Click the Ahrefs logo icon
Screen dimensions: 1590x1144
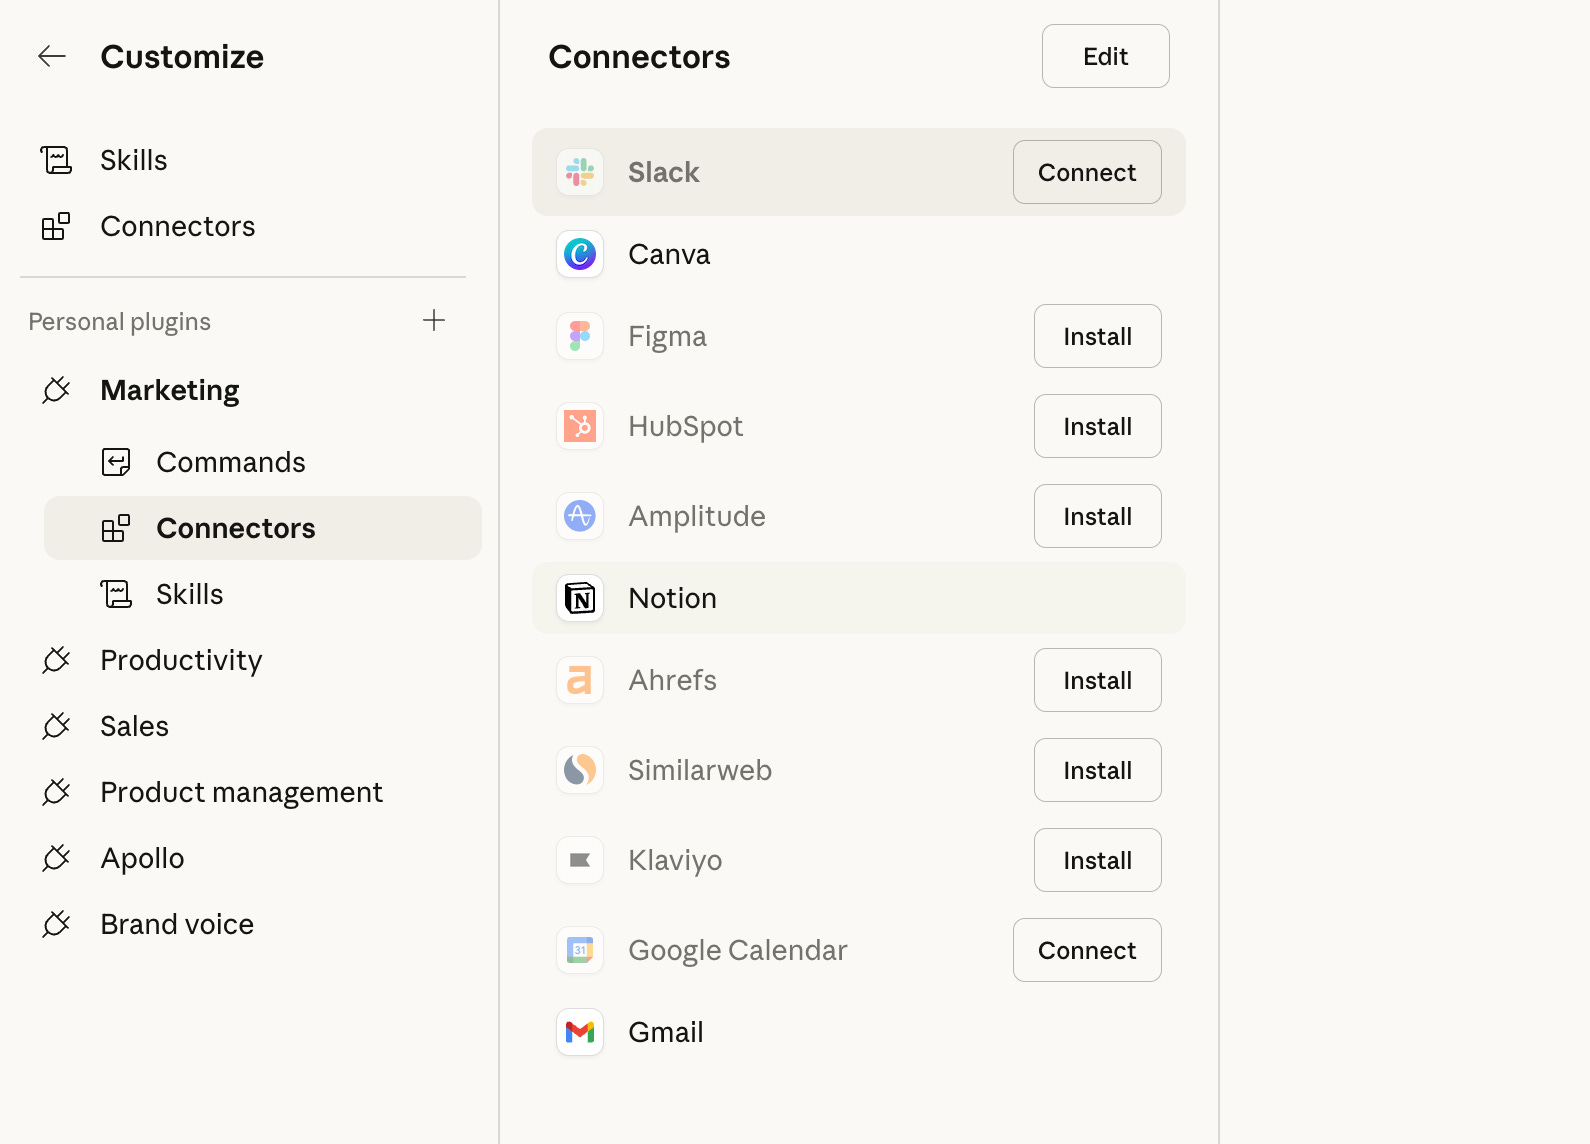(x=580, y=680)
